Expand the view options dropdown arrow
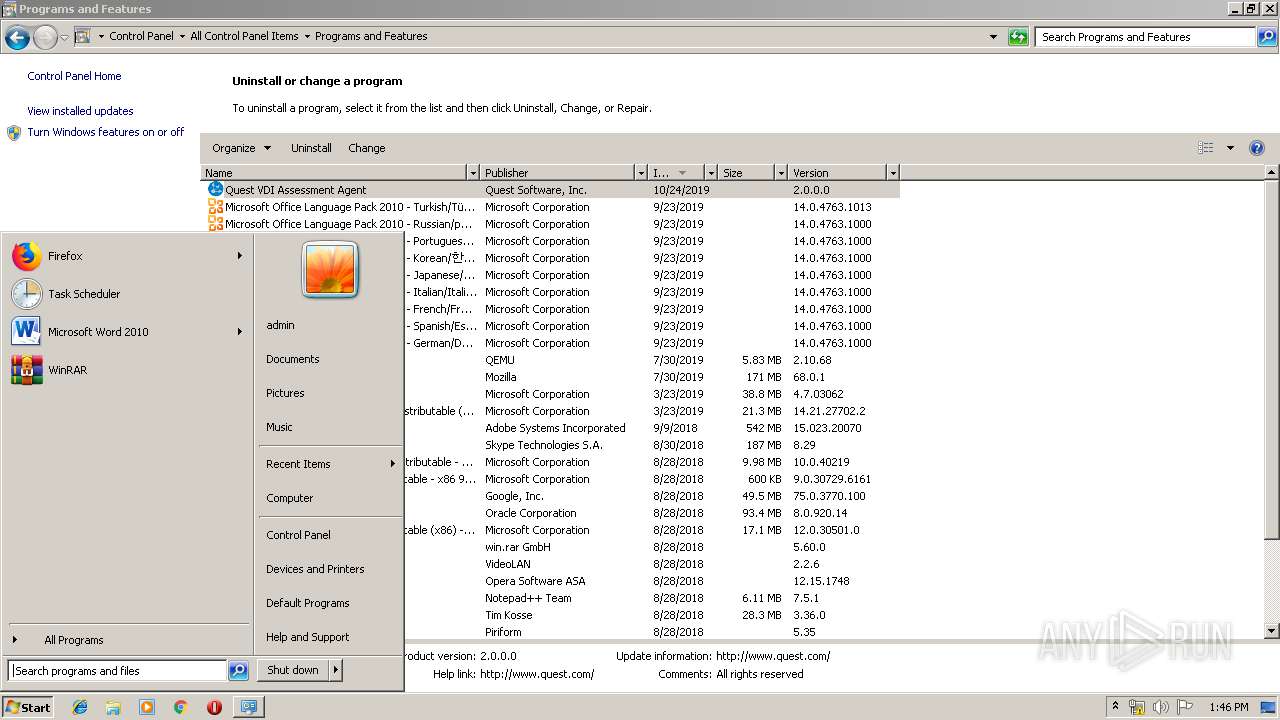This screenshot has height=720, width=1280. (1230, 148)
